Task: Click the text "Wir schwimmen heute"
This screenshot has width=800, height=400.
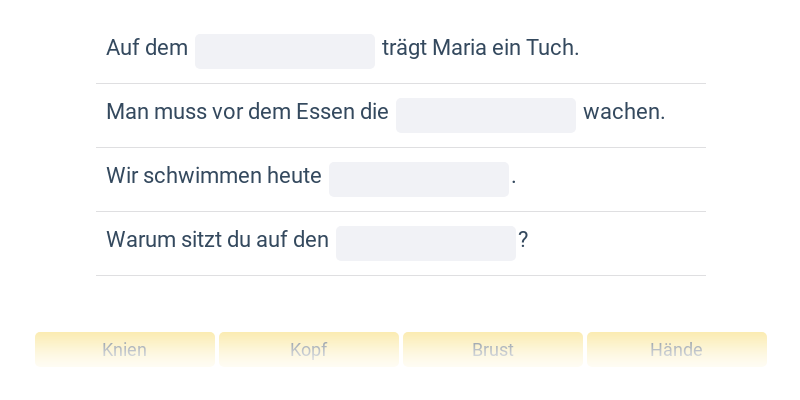Action: [x=214, y=176]
